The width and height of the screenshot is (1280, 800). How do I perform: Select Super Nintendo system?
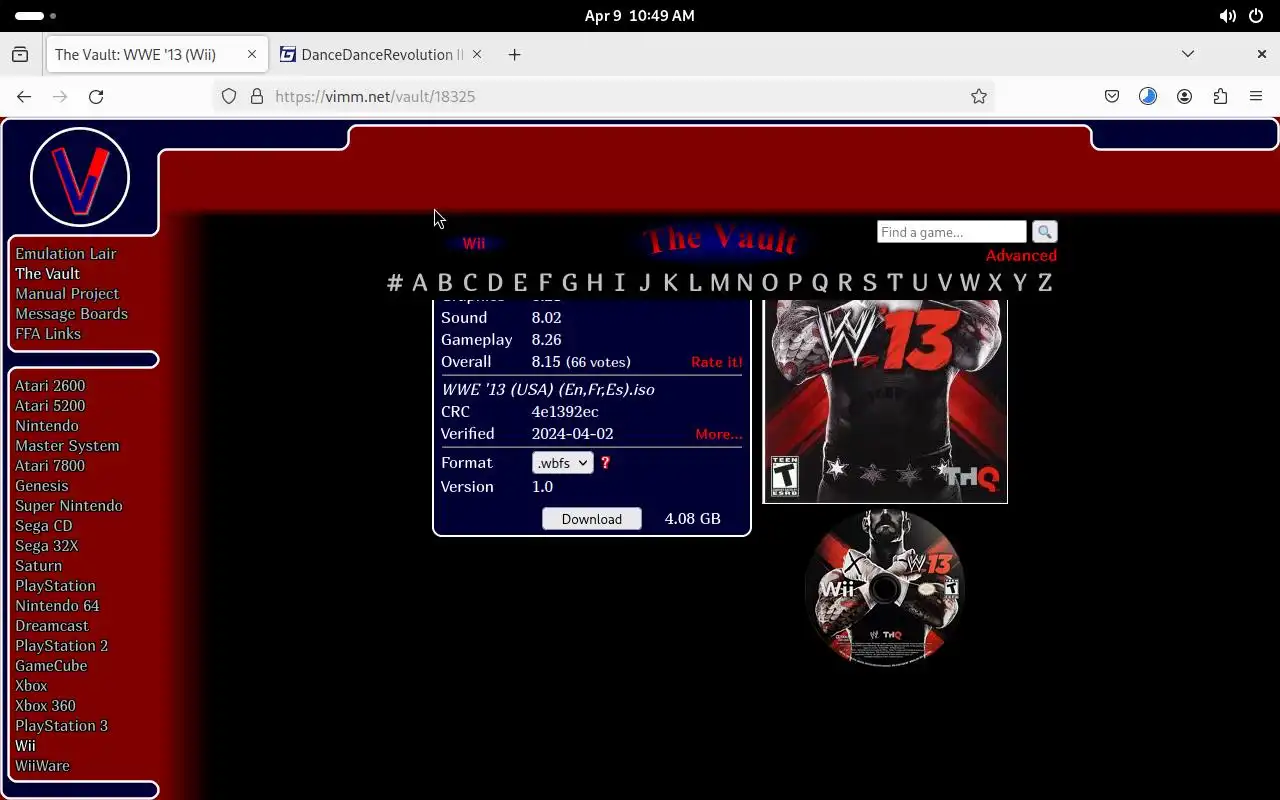pos(69,506)
